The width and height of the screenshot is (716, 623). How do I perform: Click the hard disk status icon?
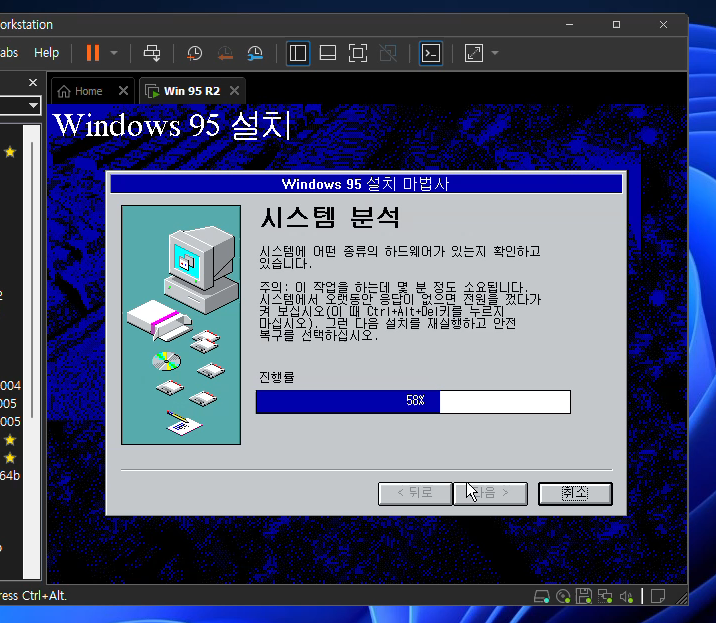(x=542, y=596)
